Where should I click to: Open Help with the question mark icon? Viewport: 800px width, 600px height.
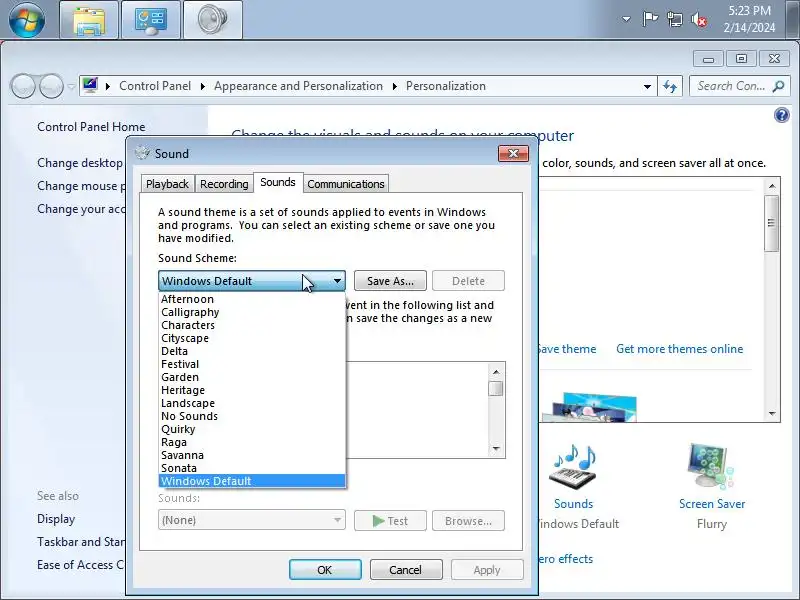pyautogui.click(x=781, y=115)
